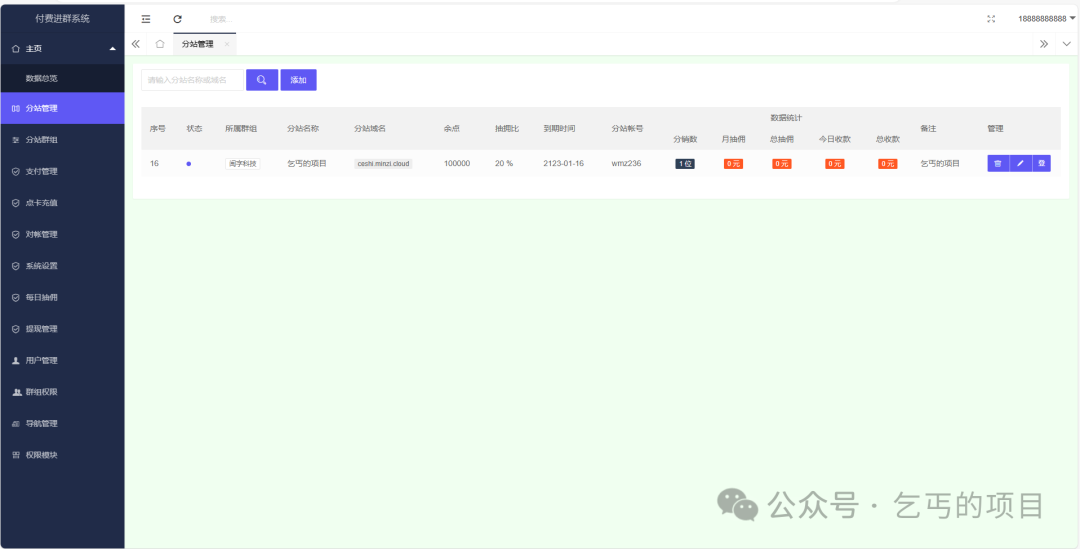Click the refresh icon in top bar

point(178,19)
